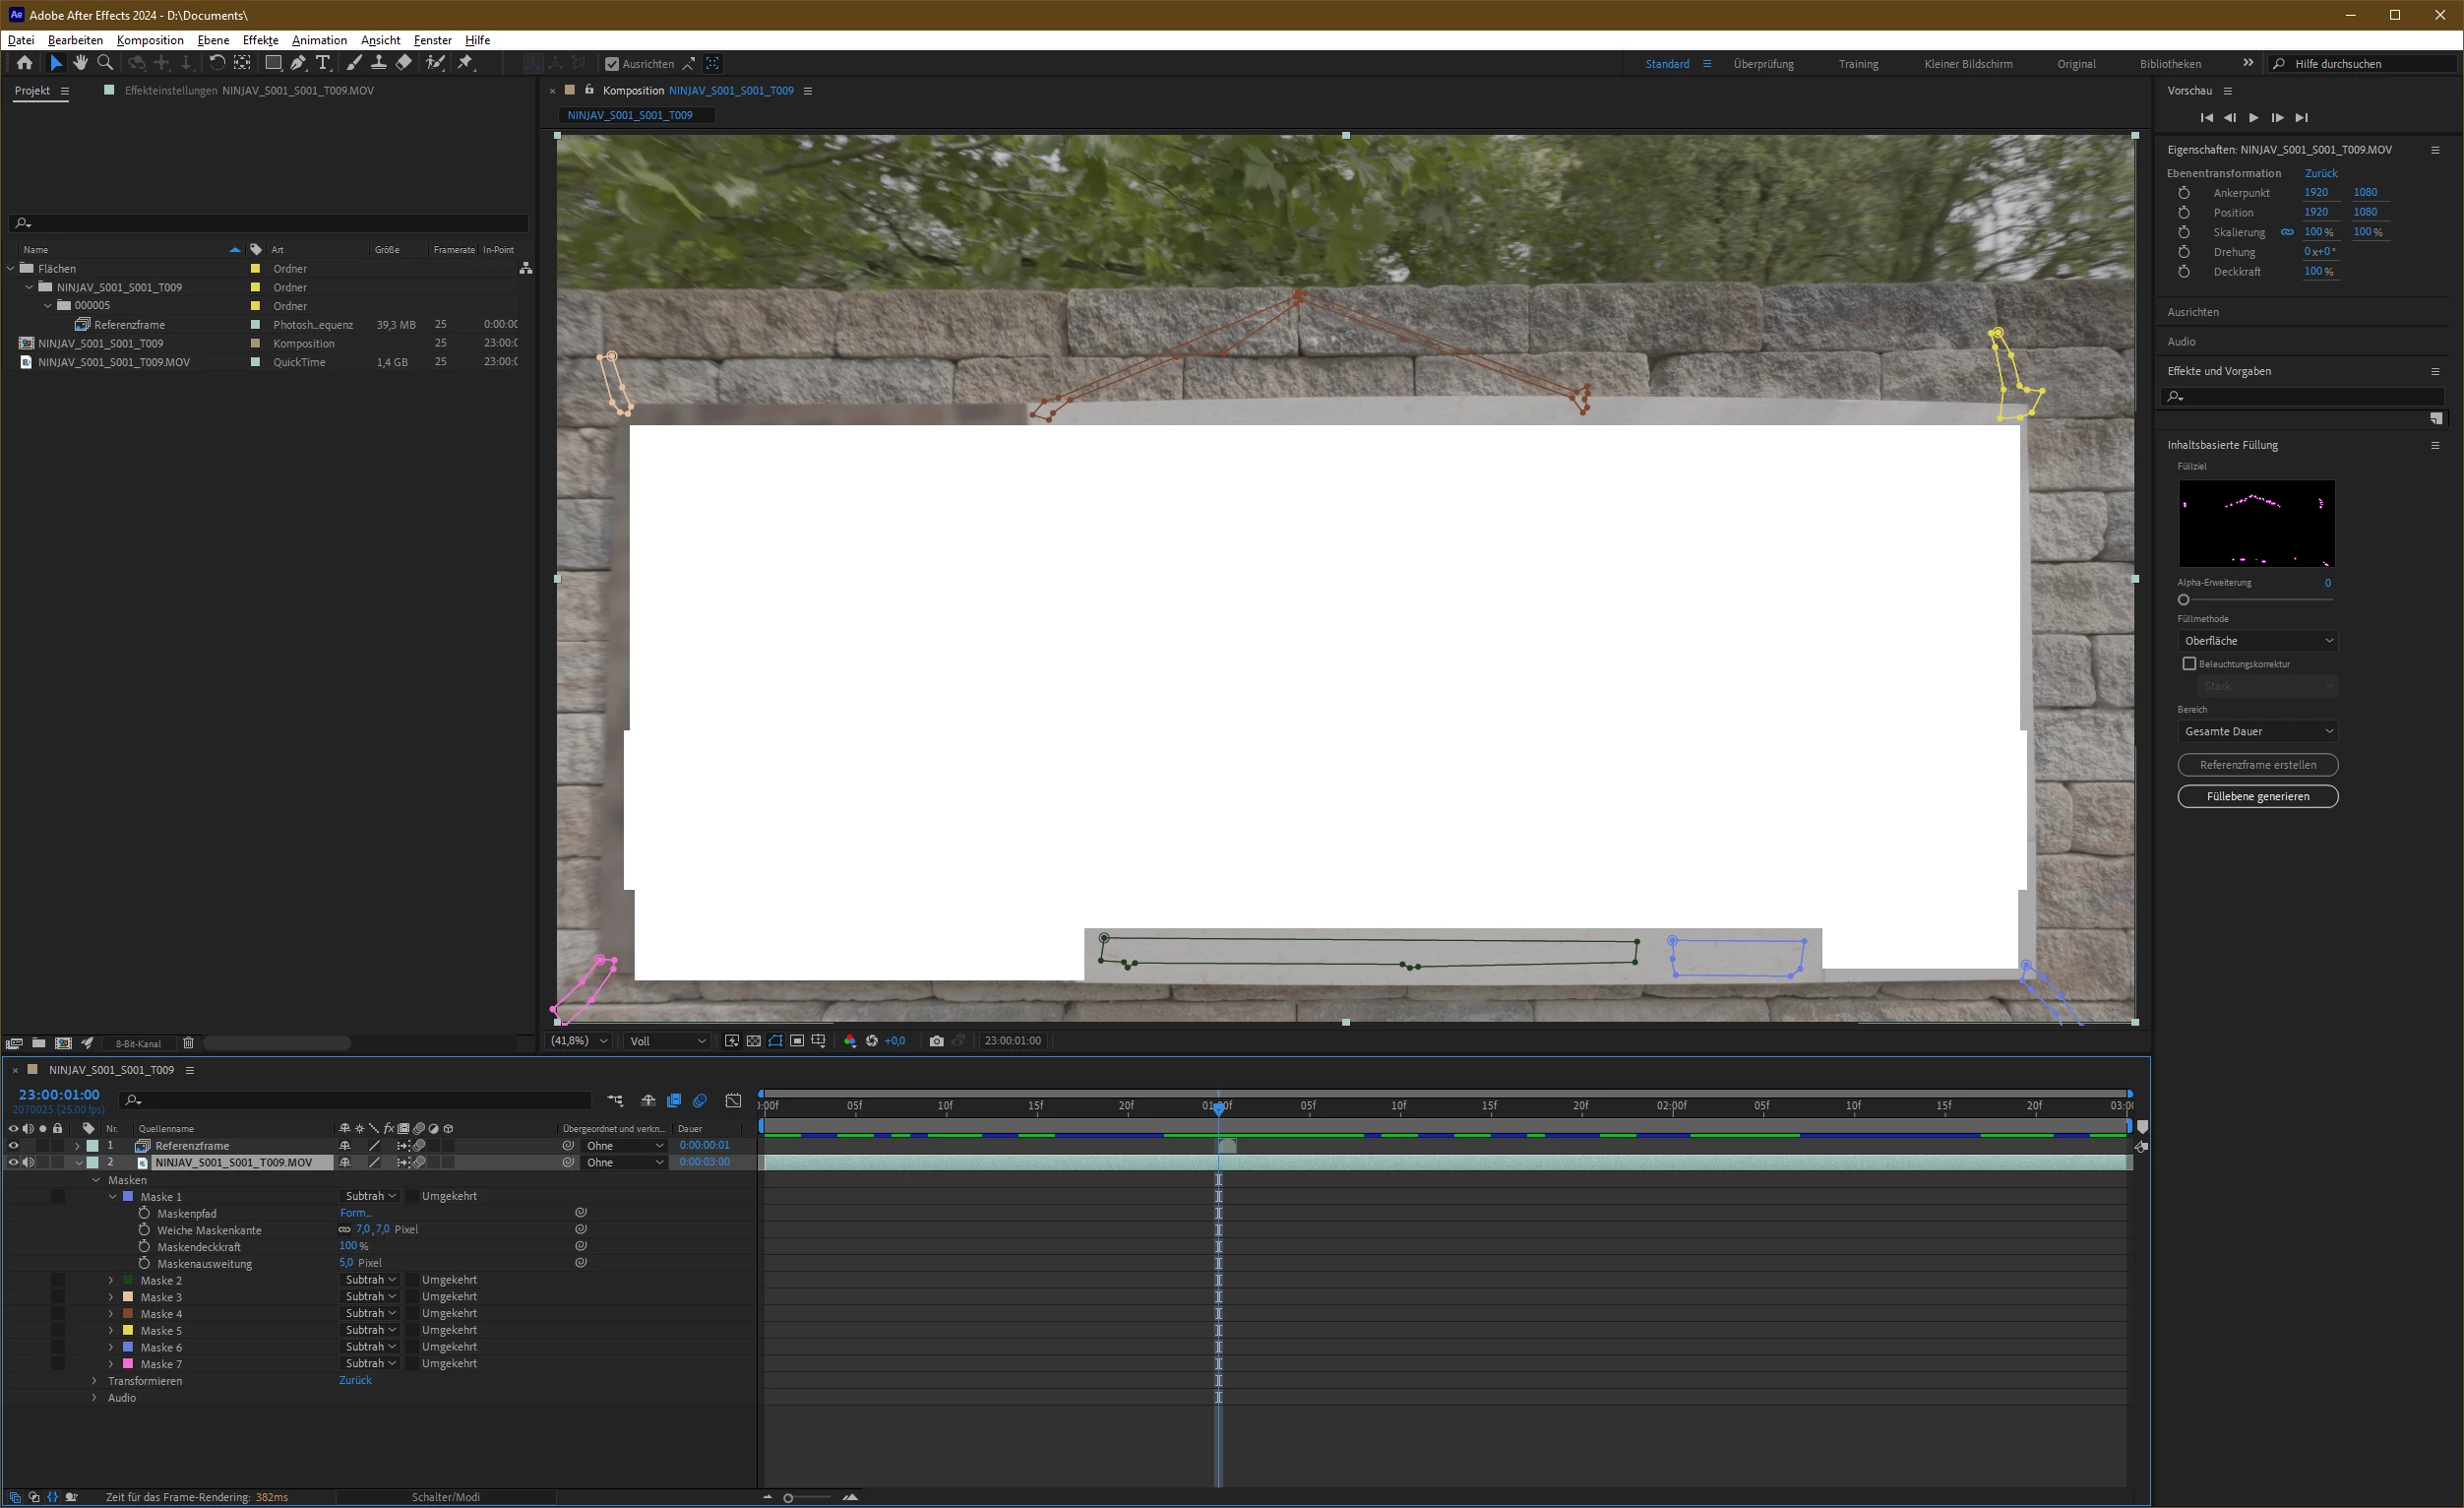Click the Fülleebene generieren button
The image size is (2464, 1508).
tap(2257, 797)
